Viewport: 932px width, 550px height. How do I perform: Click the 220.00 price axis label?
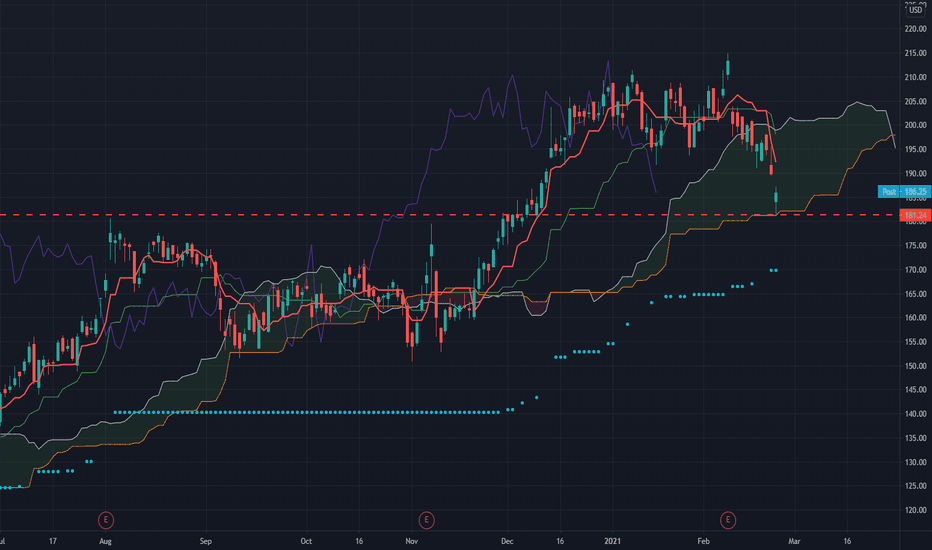click(x=915, y=29)
